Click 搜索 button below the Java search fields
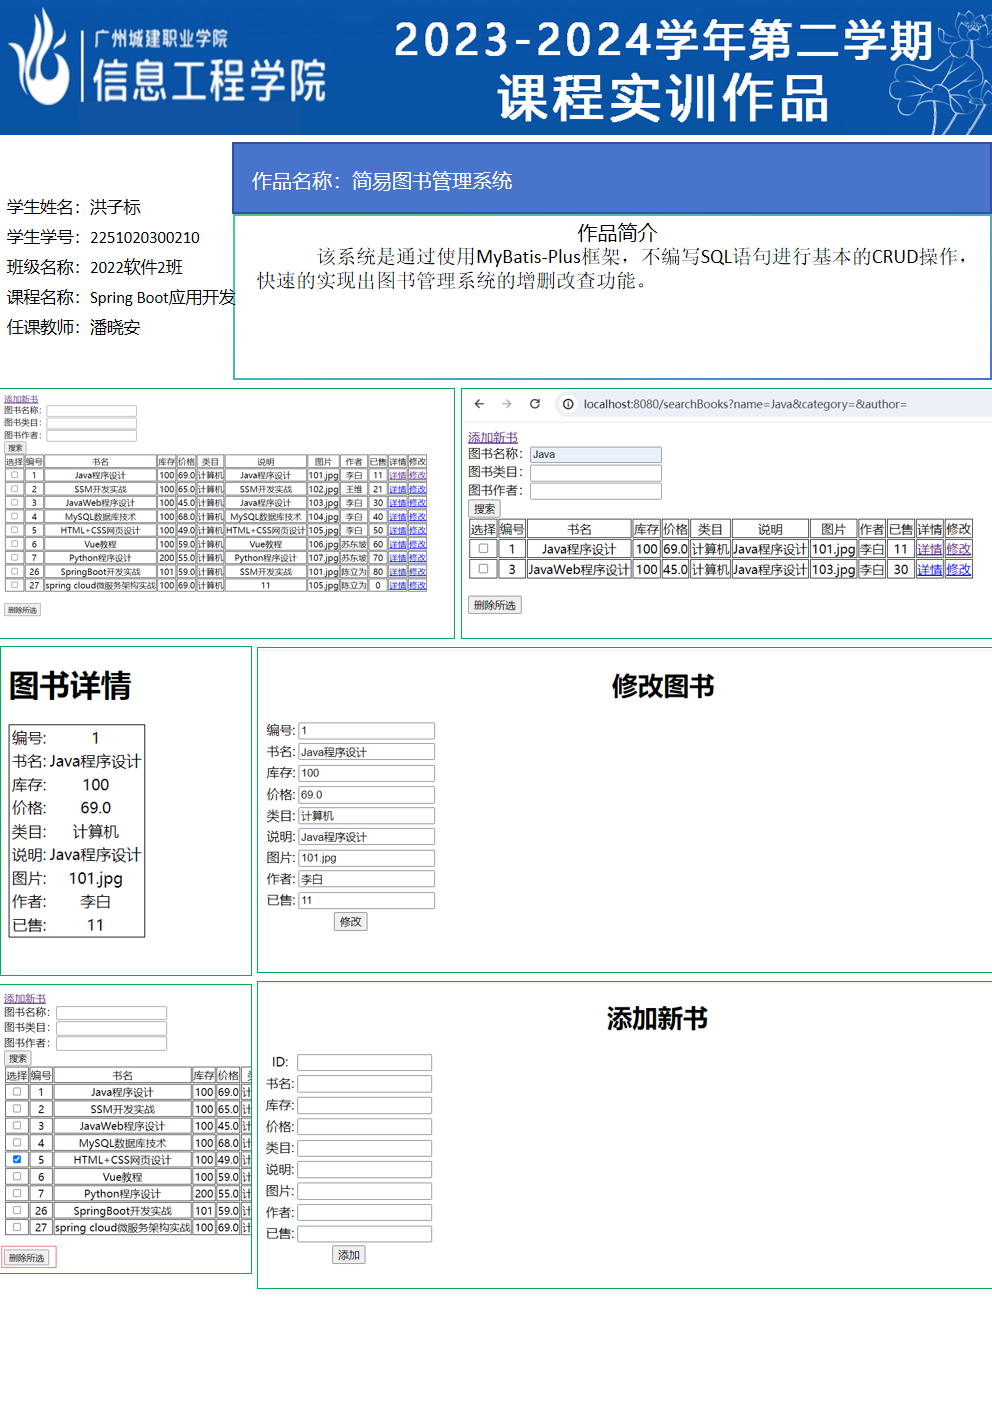Viewport: 992px width, 1403px height. [x=485, y=509]
